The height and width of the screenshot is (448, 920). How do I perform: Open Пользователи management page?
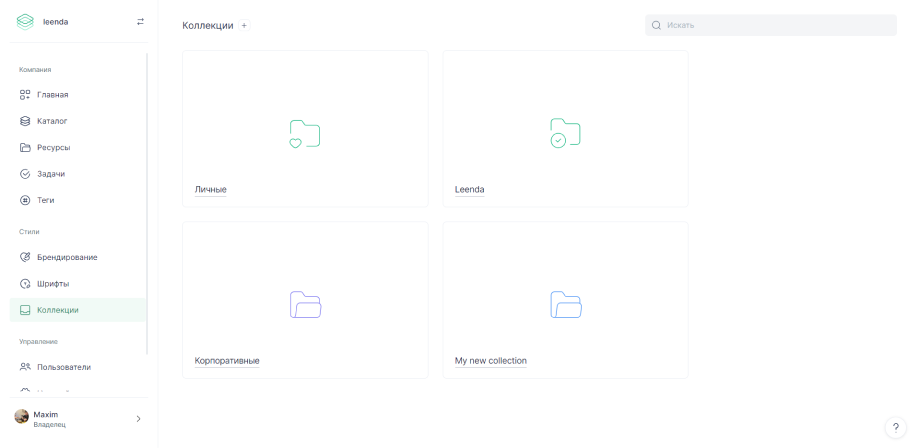point(63,367)
